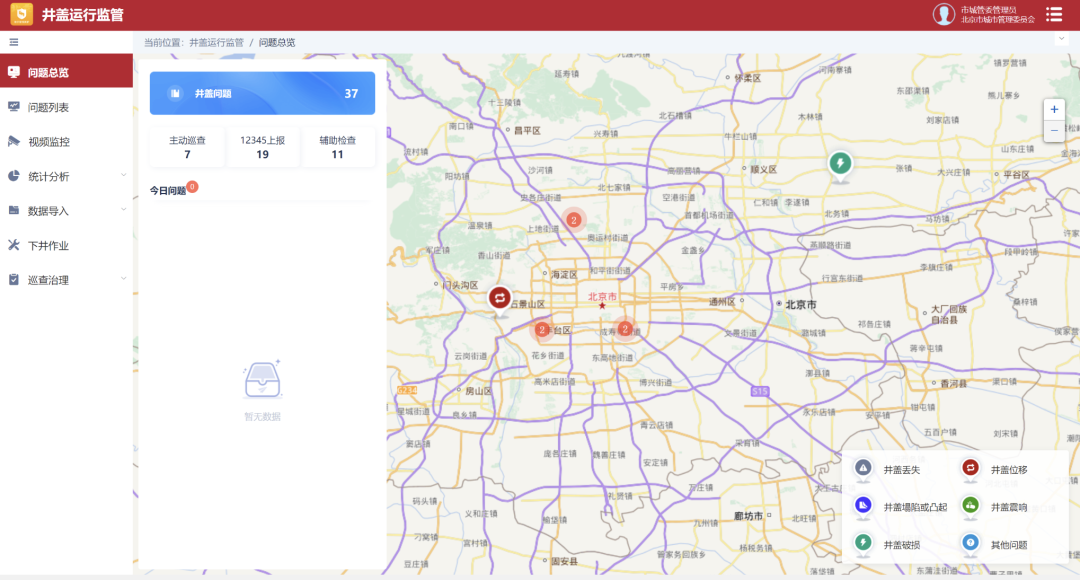Click the 12345上报 count card

(262, 147)
